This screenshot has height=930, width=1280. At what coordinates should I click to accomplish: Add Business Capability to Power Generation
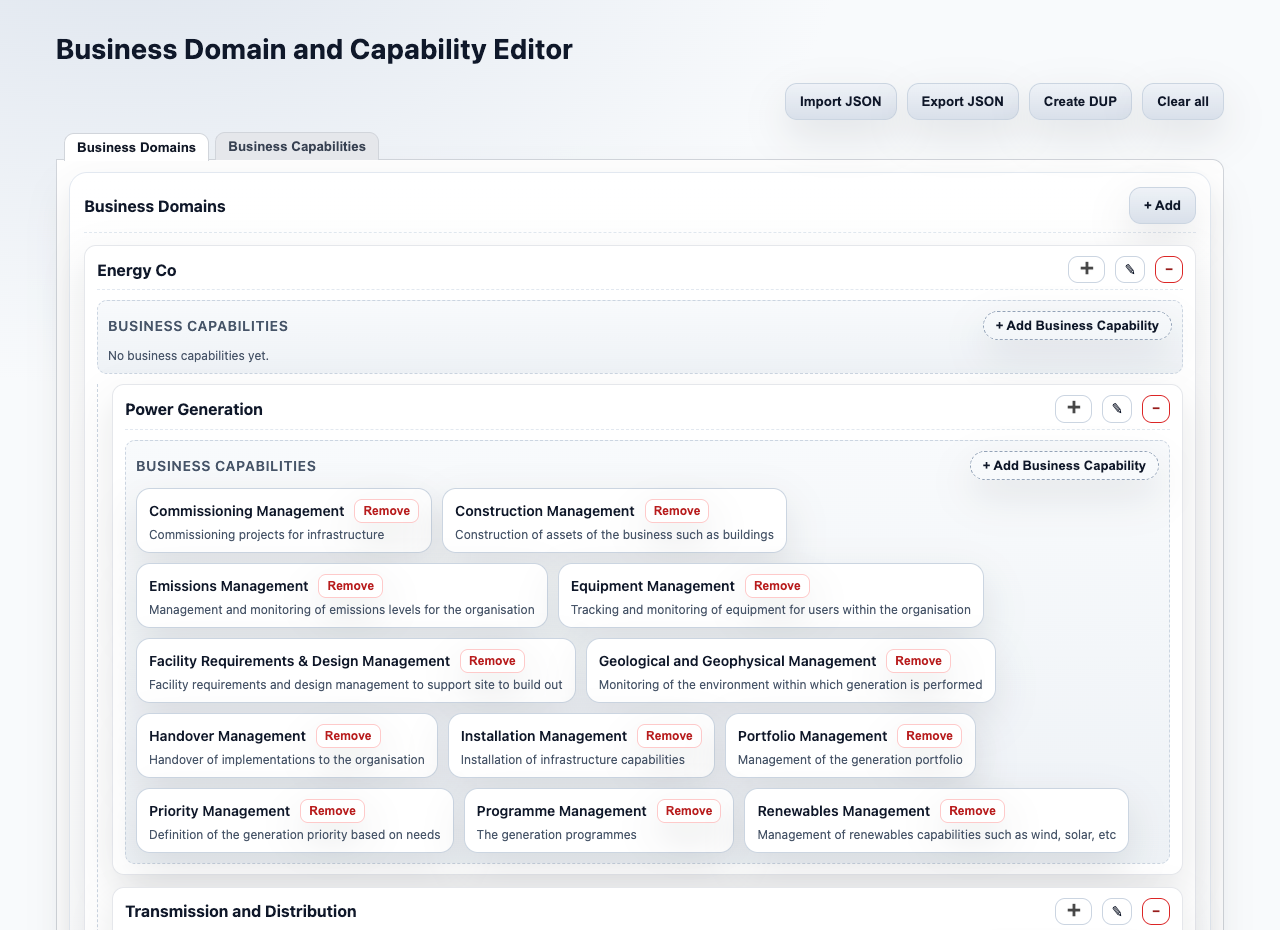1064,465
